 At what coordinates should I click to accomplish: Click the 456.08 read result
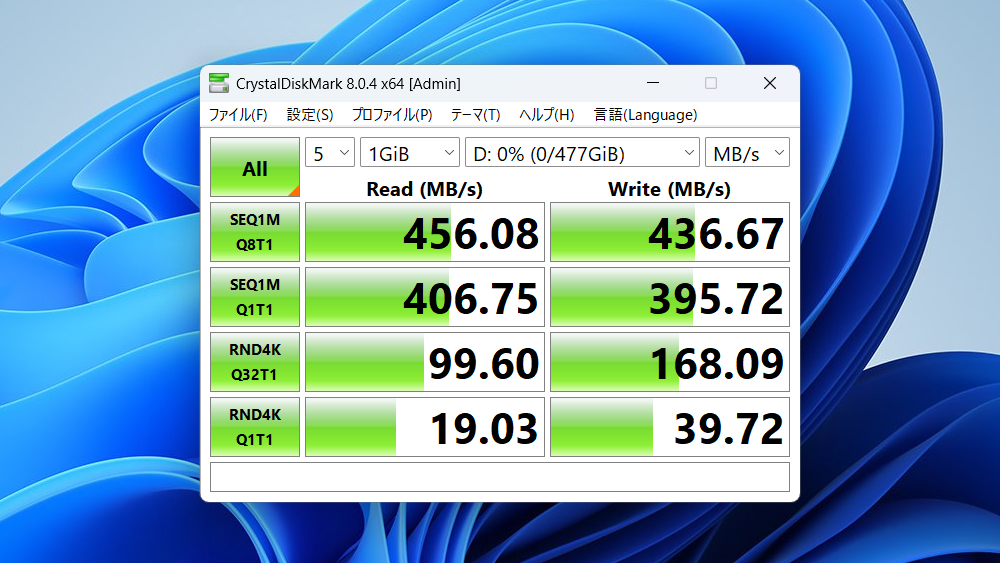(425, 232)
